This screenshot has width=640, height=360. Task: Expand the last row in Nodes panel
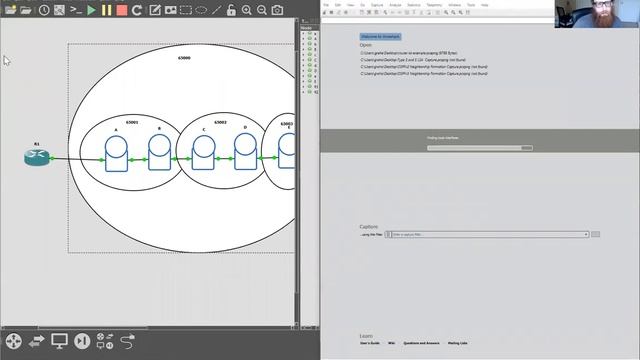coord(303,92)
